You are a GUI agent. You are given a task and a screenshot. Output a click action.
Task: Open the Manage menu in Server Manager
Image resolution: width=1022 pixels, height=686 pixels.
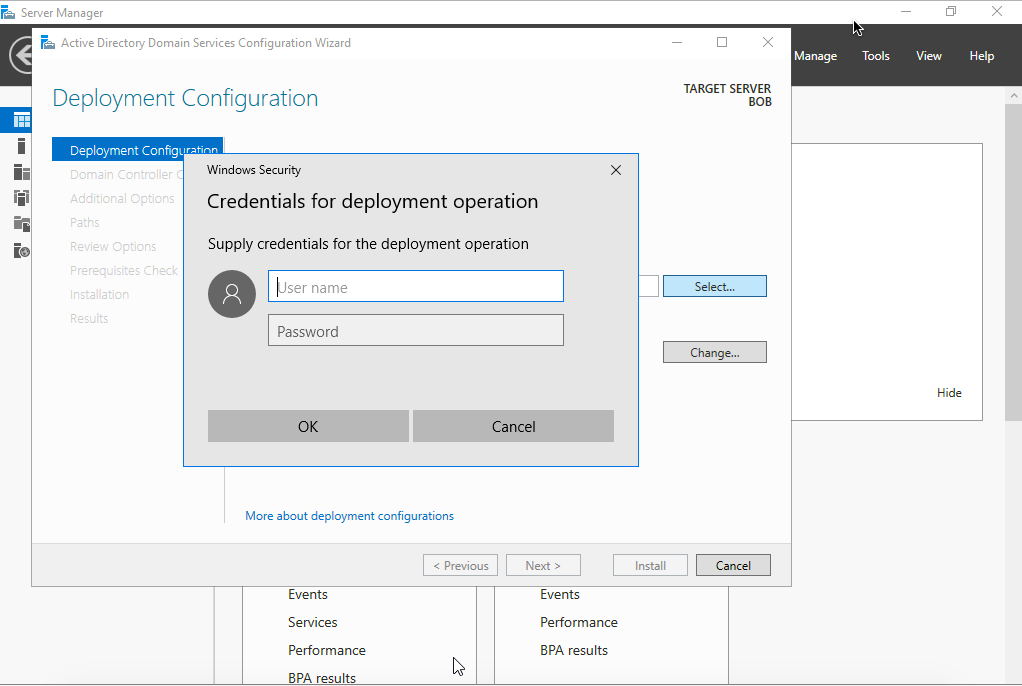coord(815,56)
